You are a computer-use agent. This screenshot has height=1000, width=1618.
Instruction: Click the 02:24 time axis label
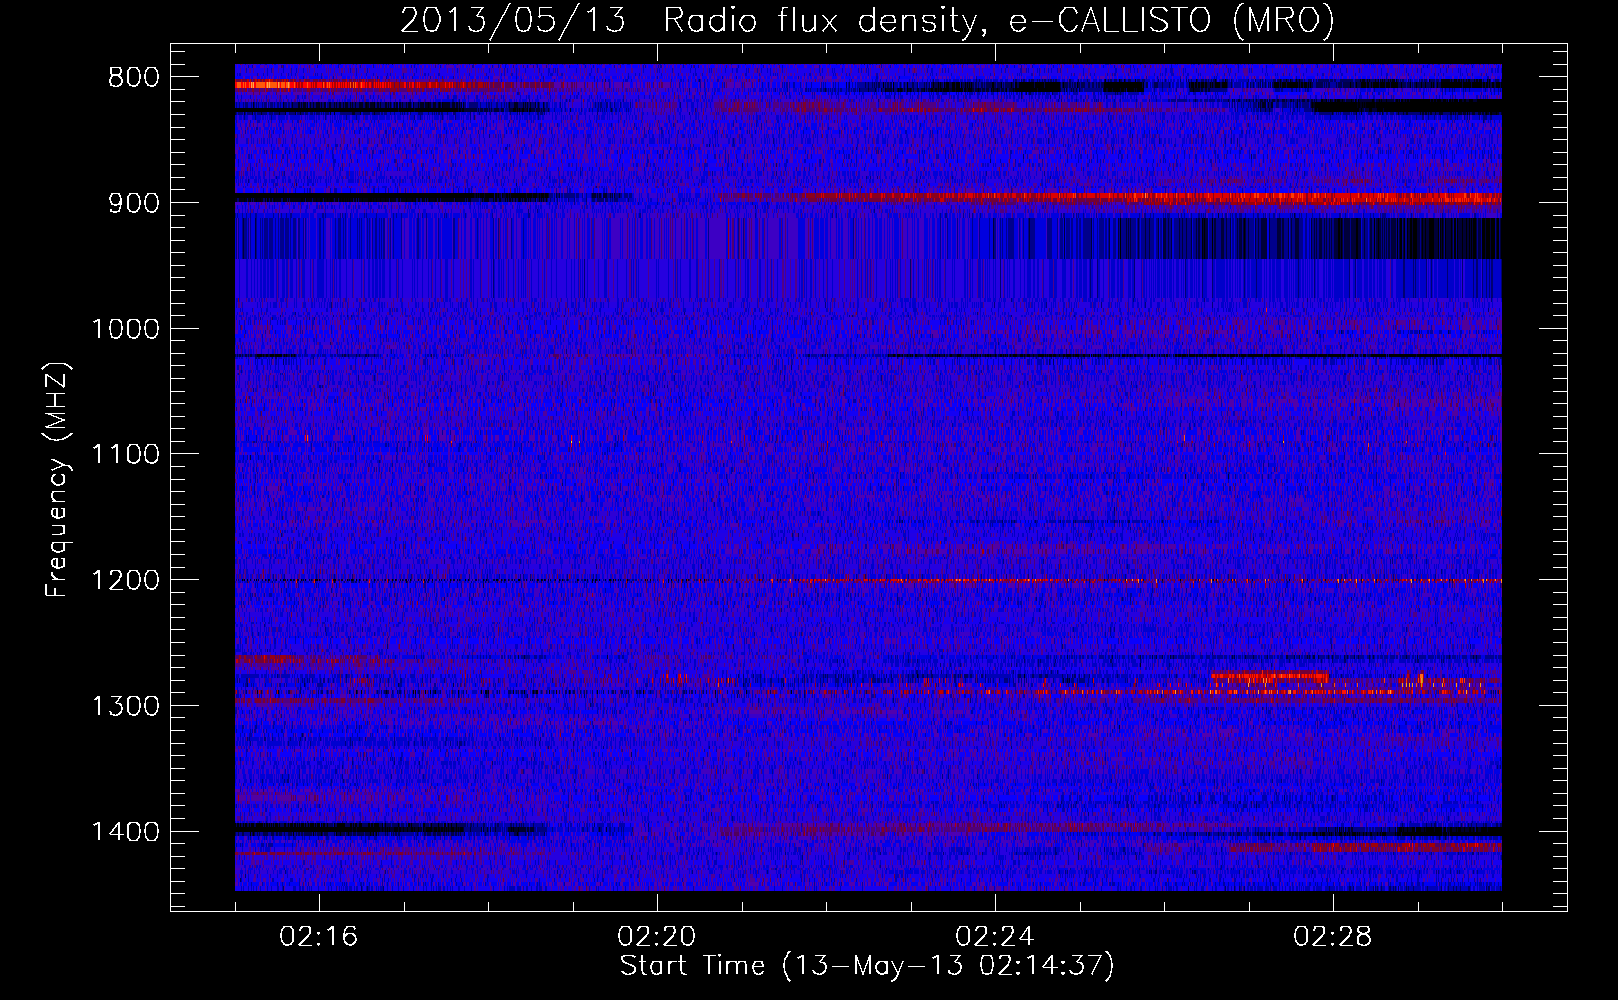(995, 937)
